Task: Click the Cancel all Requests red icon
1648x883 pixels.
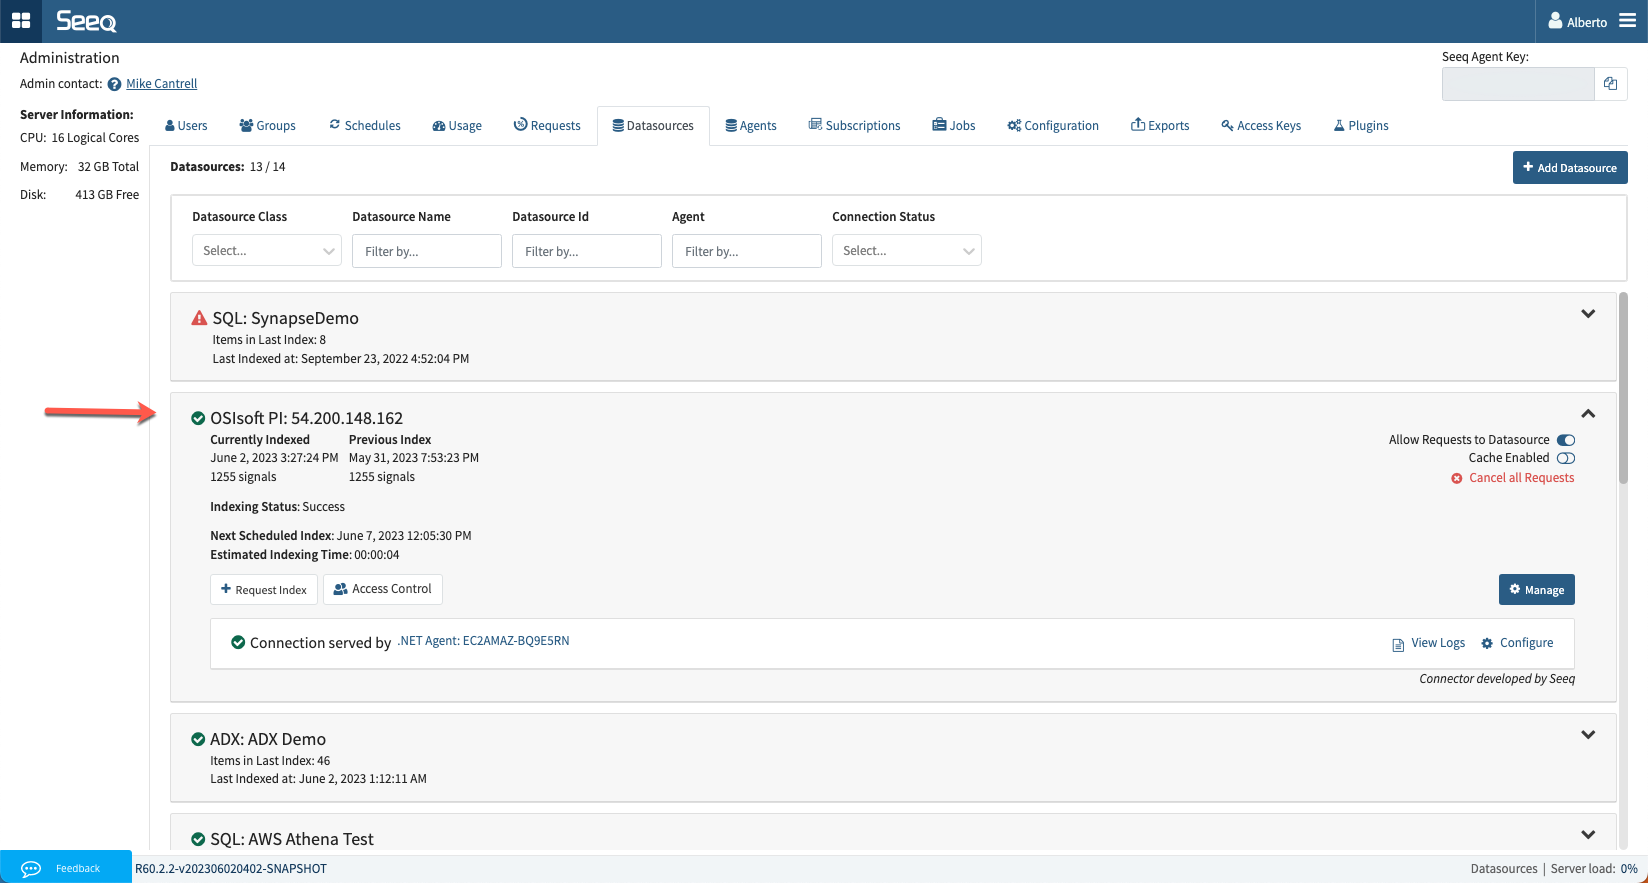Action: [1457, 479]
